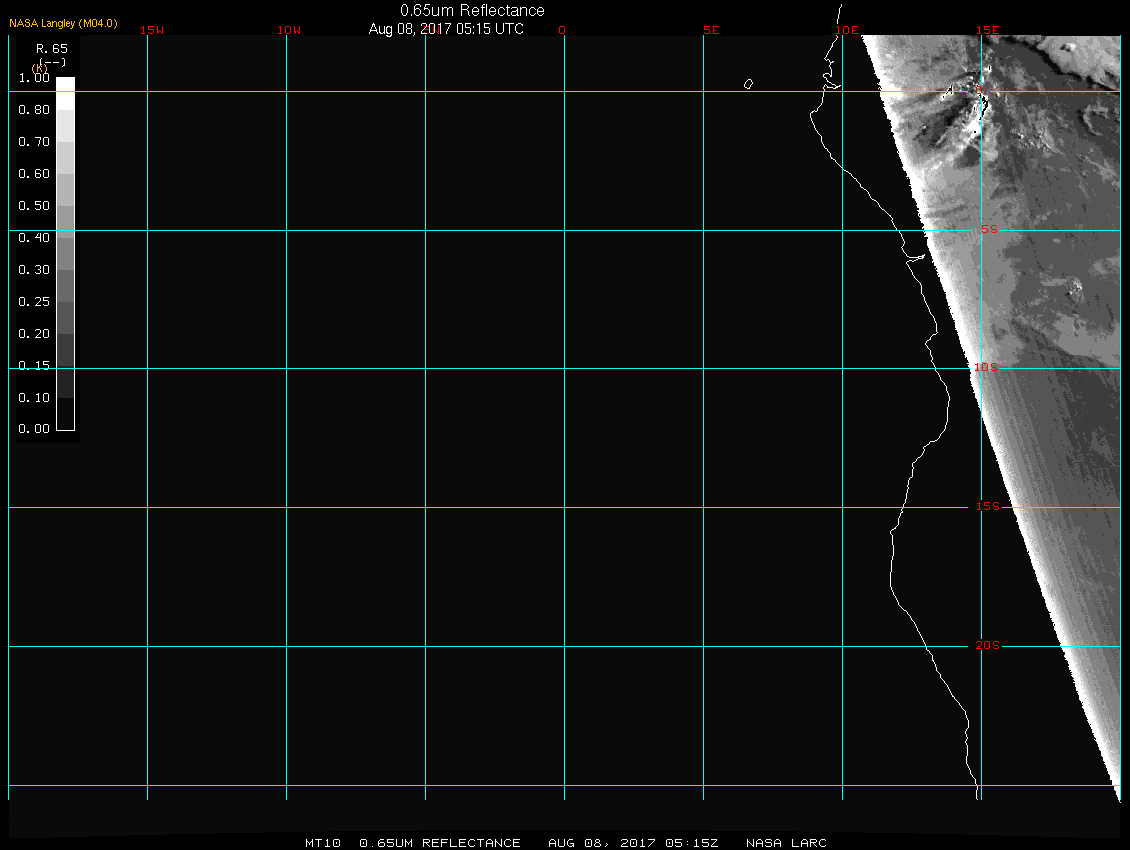Select the MT10 text in the footer
The image size is (1130, 850).
(x=323, y=843)
